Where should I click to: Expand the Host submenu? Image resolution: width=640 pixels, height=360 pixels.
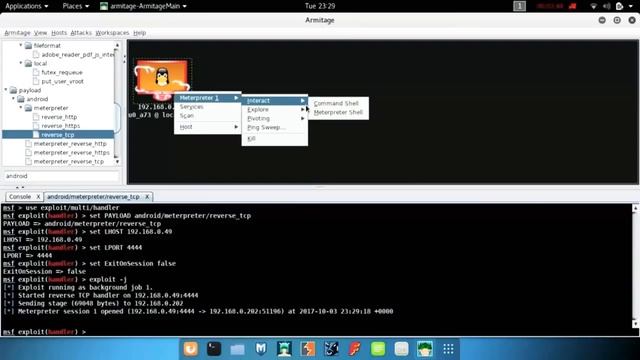(208, 127)
